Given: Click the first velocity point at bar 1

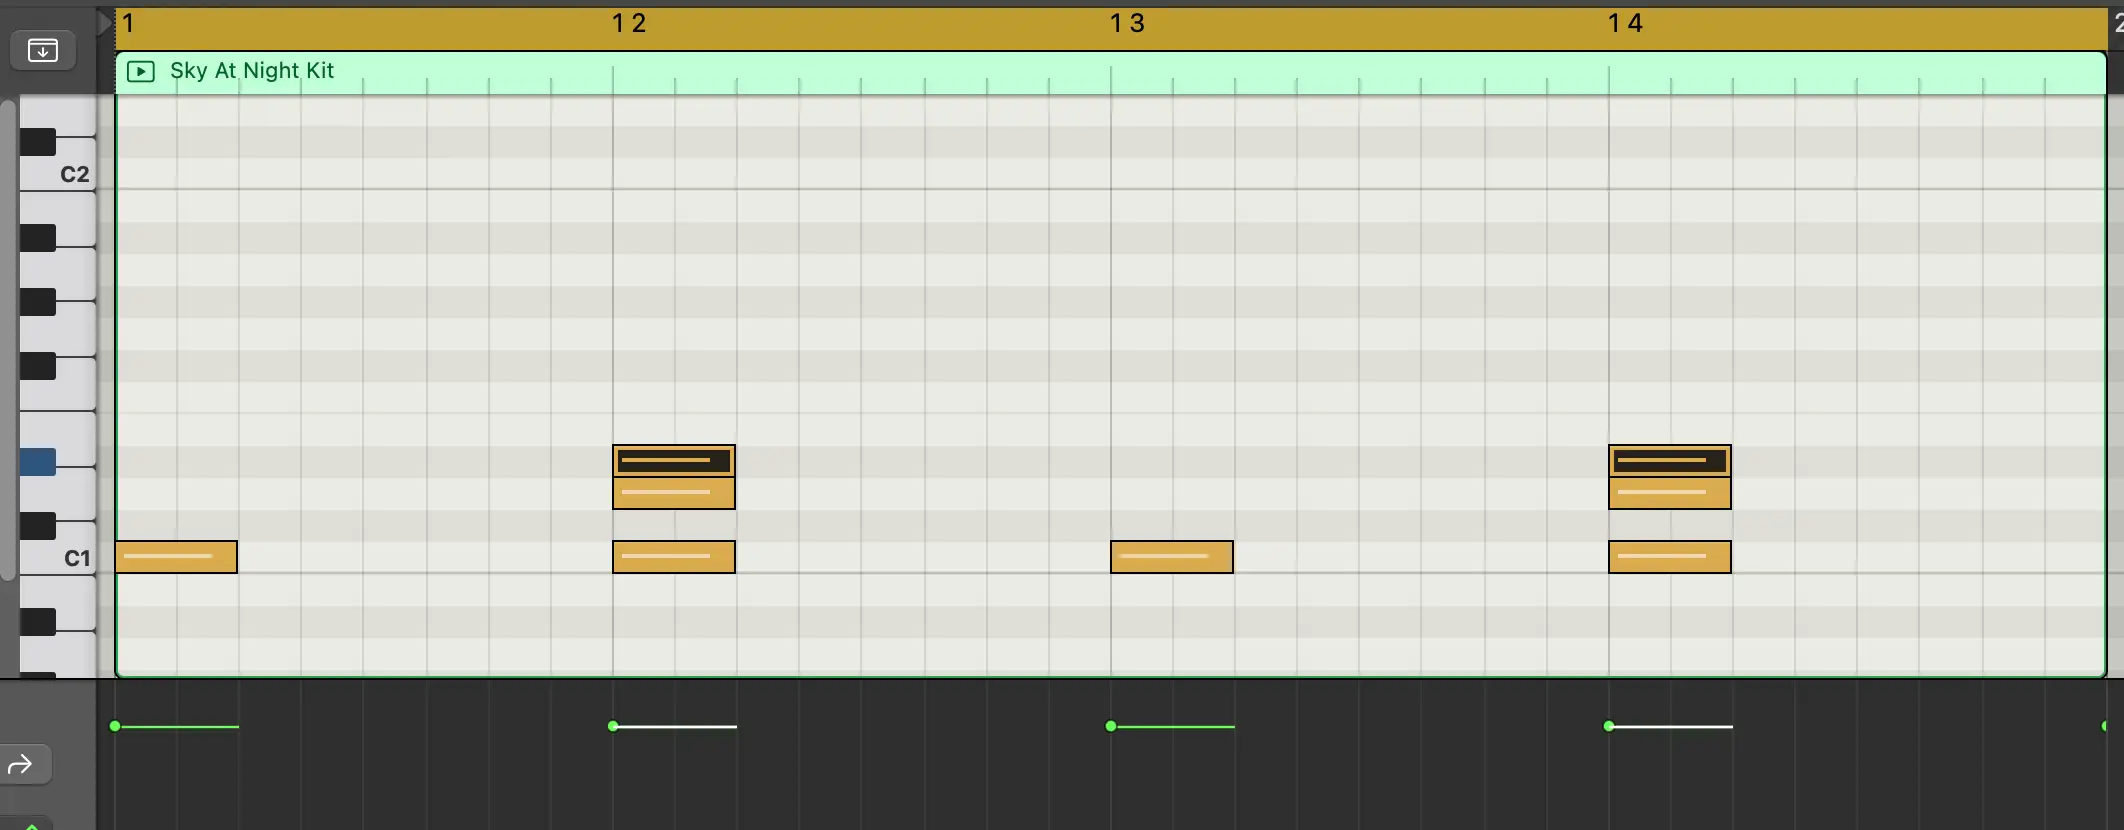Looking at the screenshot, I should point(115,726).
